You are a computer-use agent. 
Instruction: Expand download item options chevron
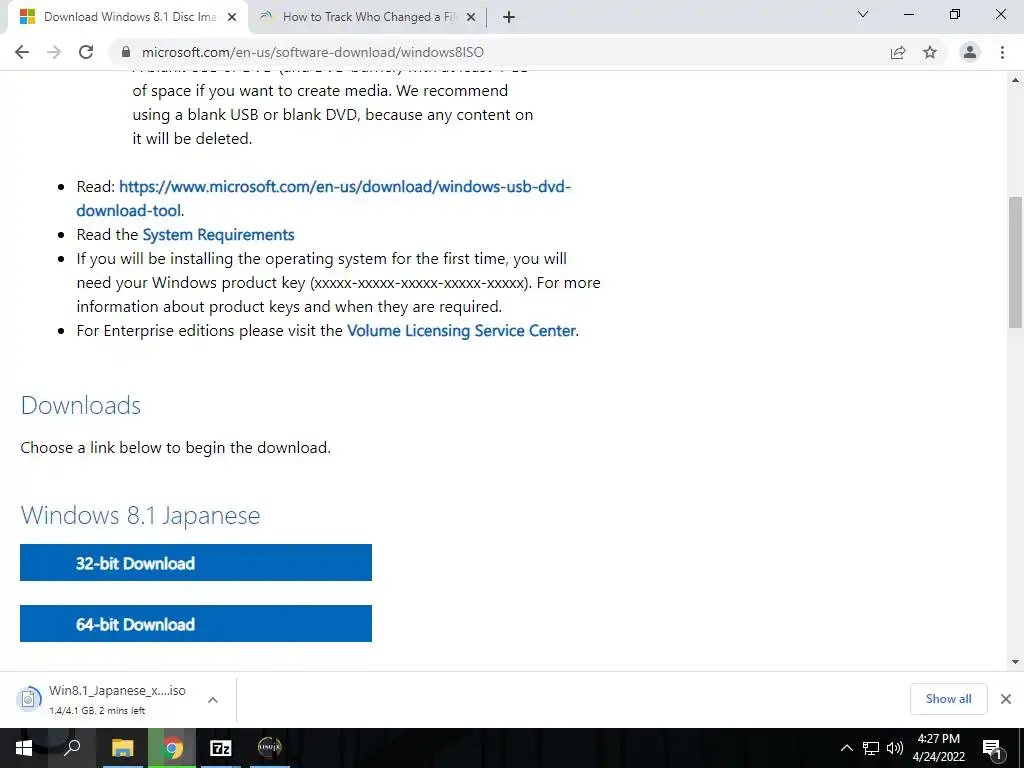tap(213, 700)
